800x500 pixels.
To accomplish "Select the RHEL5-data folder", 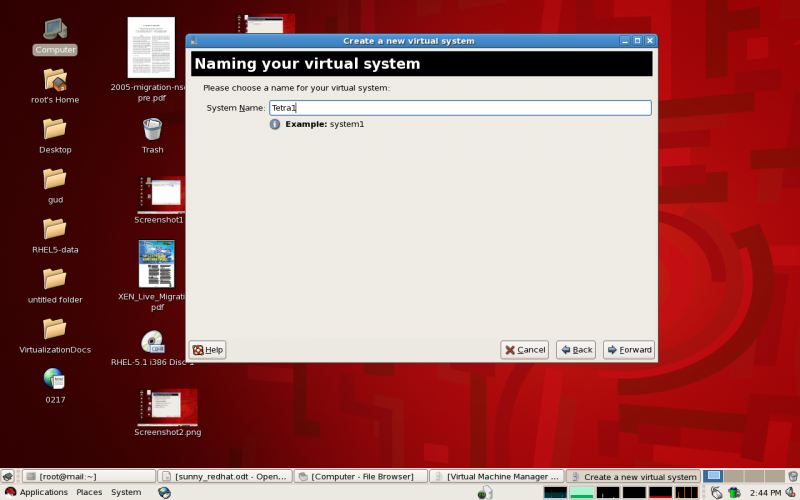I will 55,229.
